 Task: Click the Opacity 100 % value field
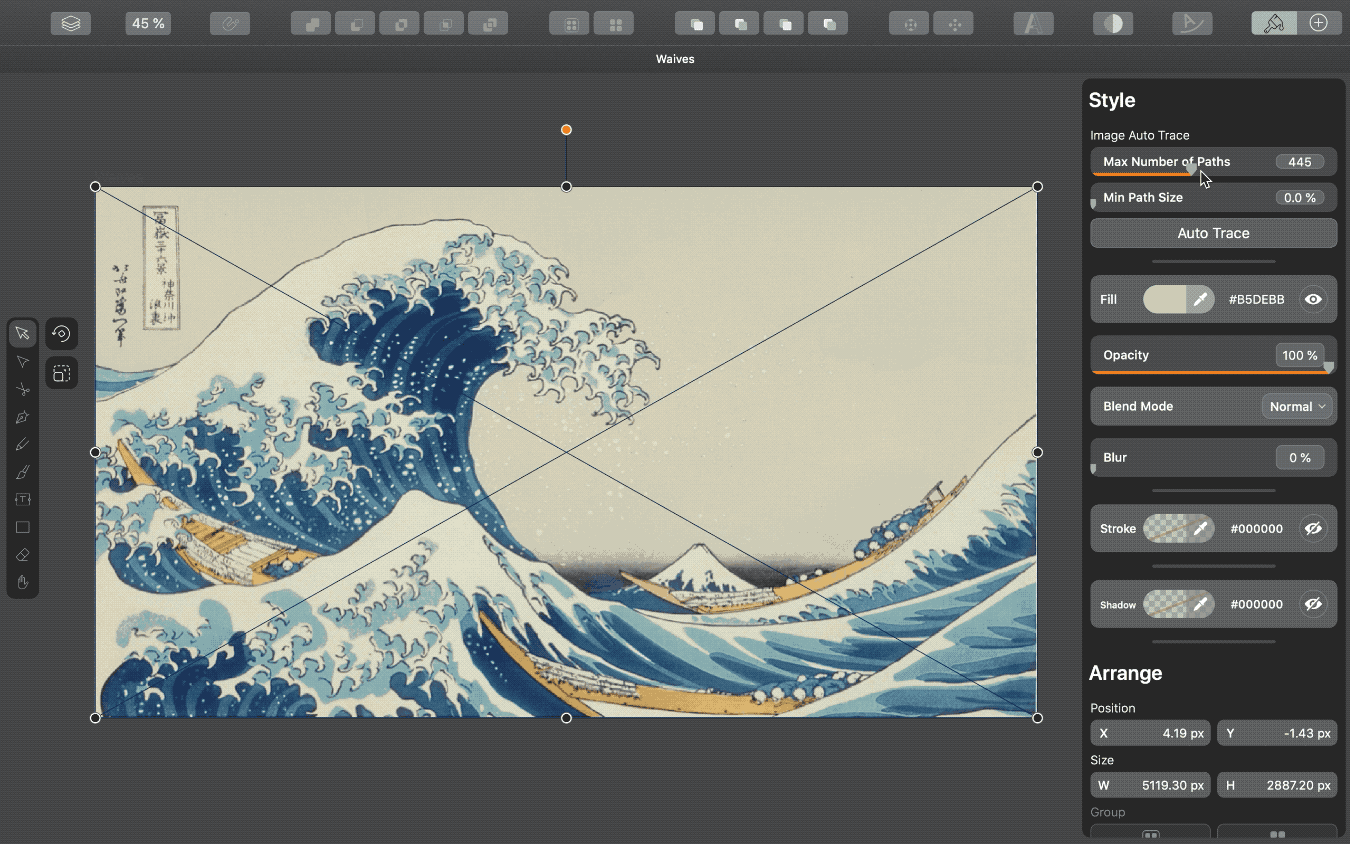click(x=1300, y=356)
